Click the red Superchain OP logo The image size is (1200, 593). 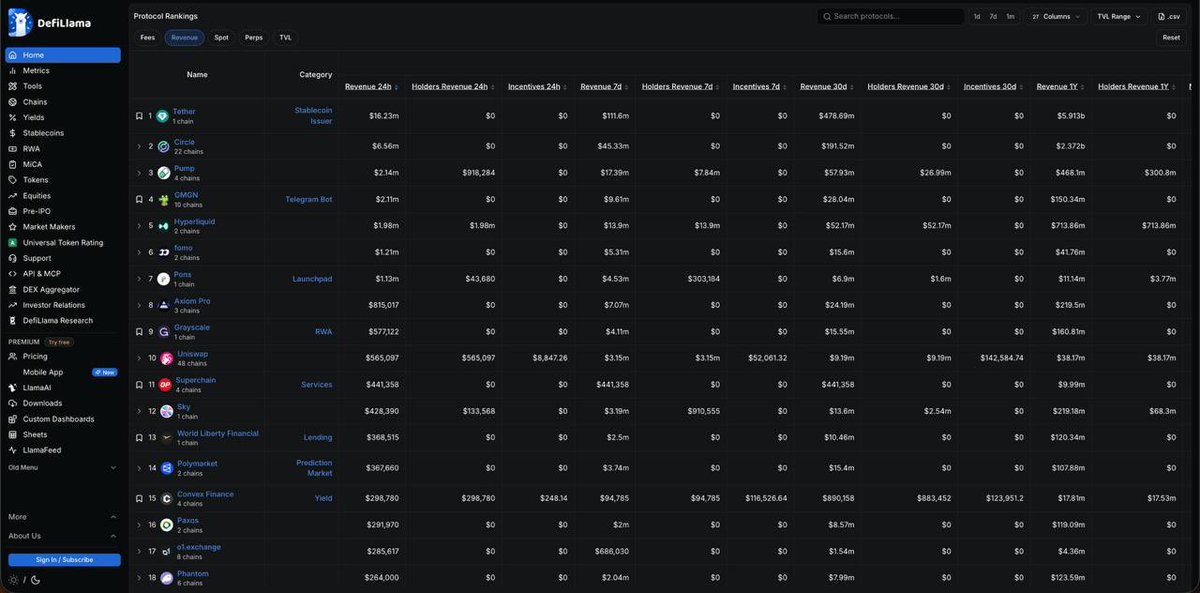(x=166, y=385)
